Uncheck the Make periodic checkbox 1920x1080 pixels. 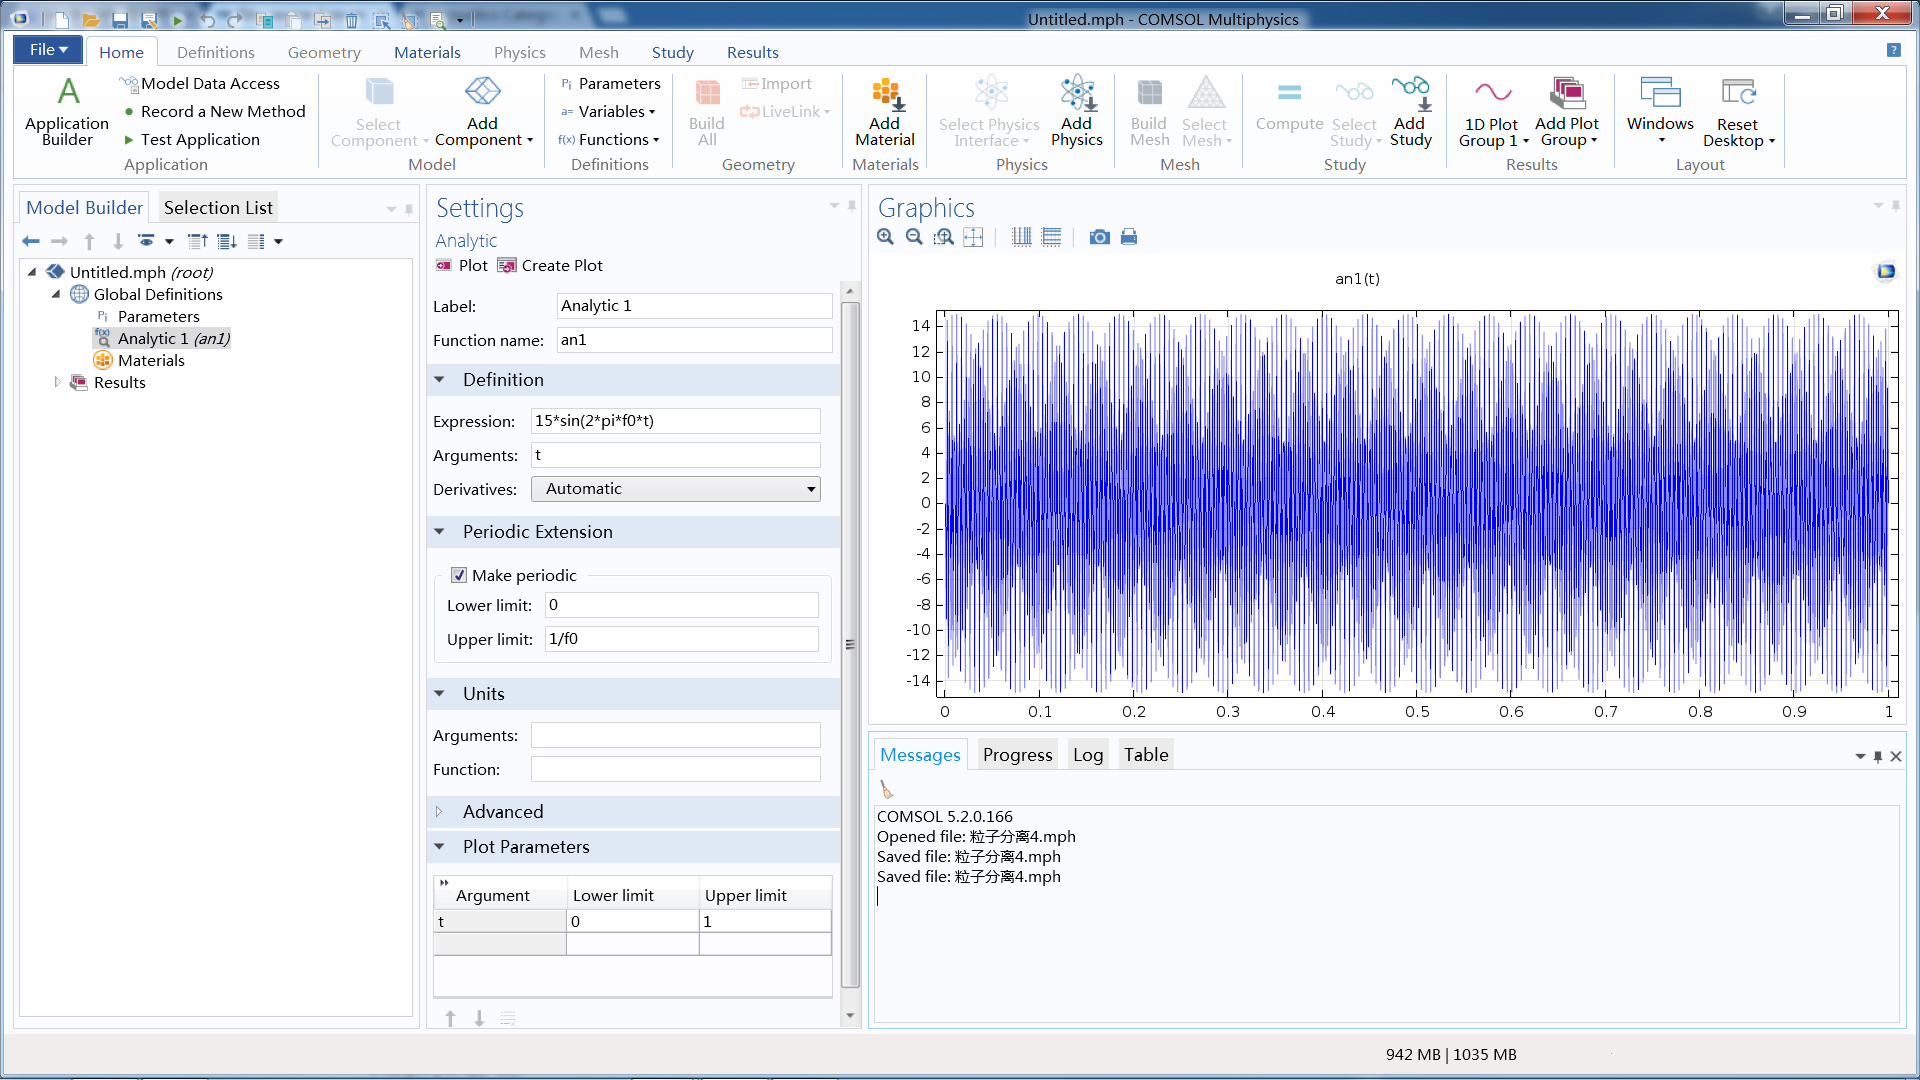click(459, 575)
